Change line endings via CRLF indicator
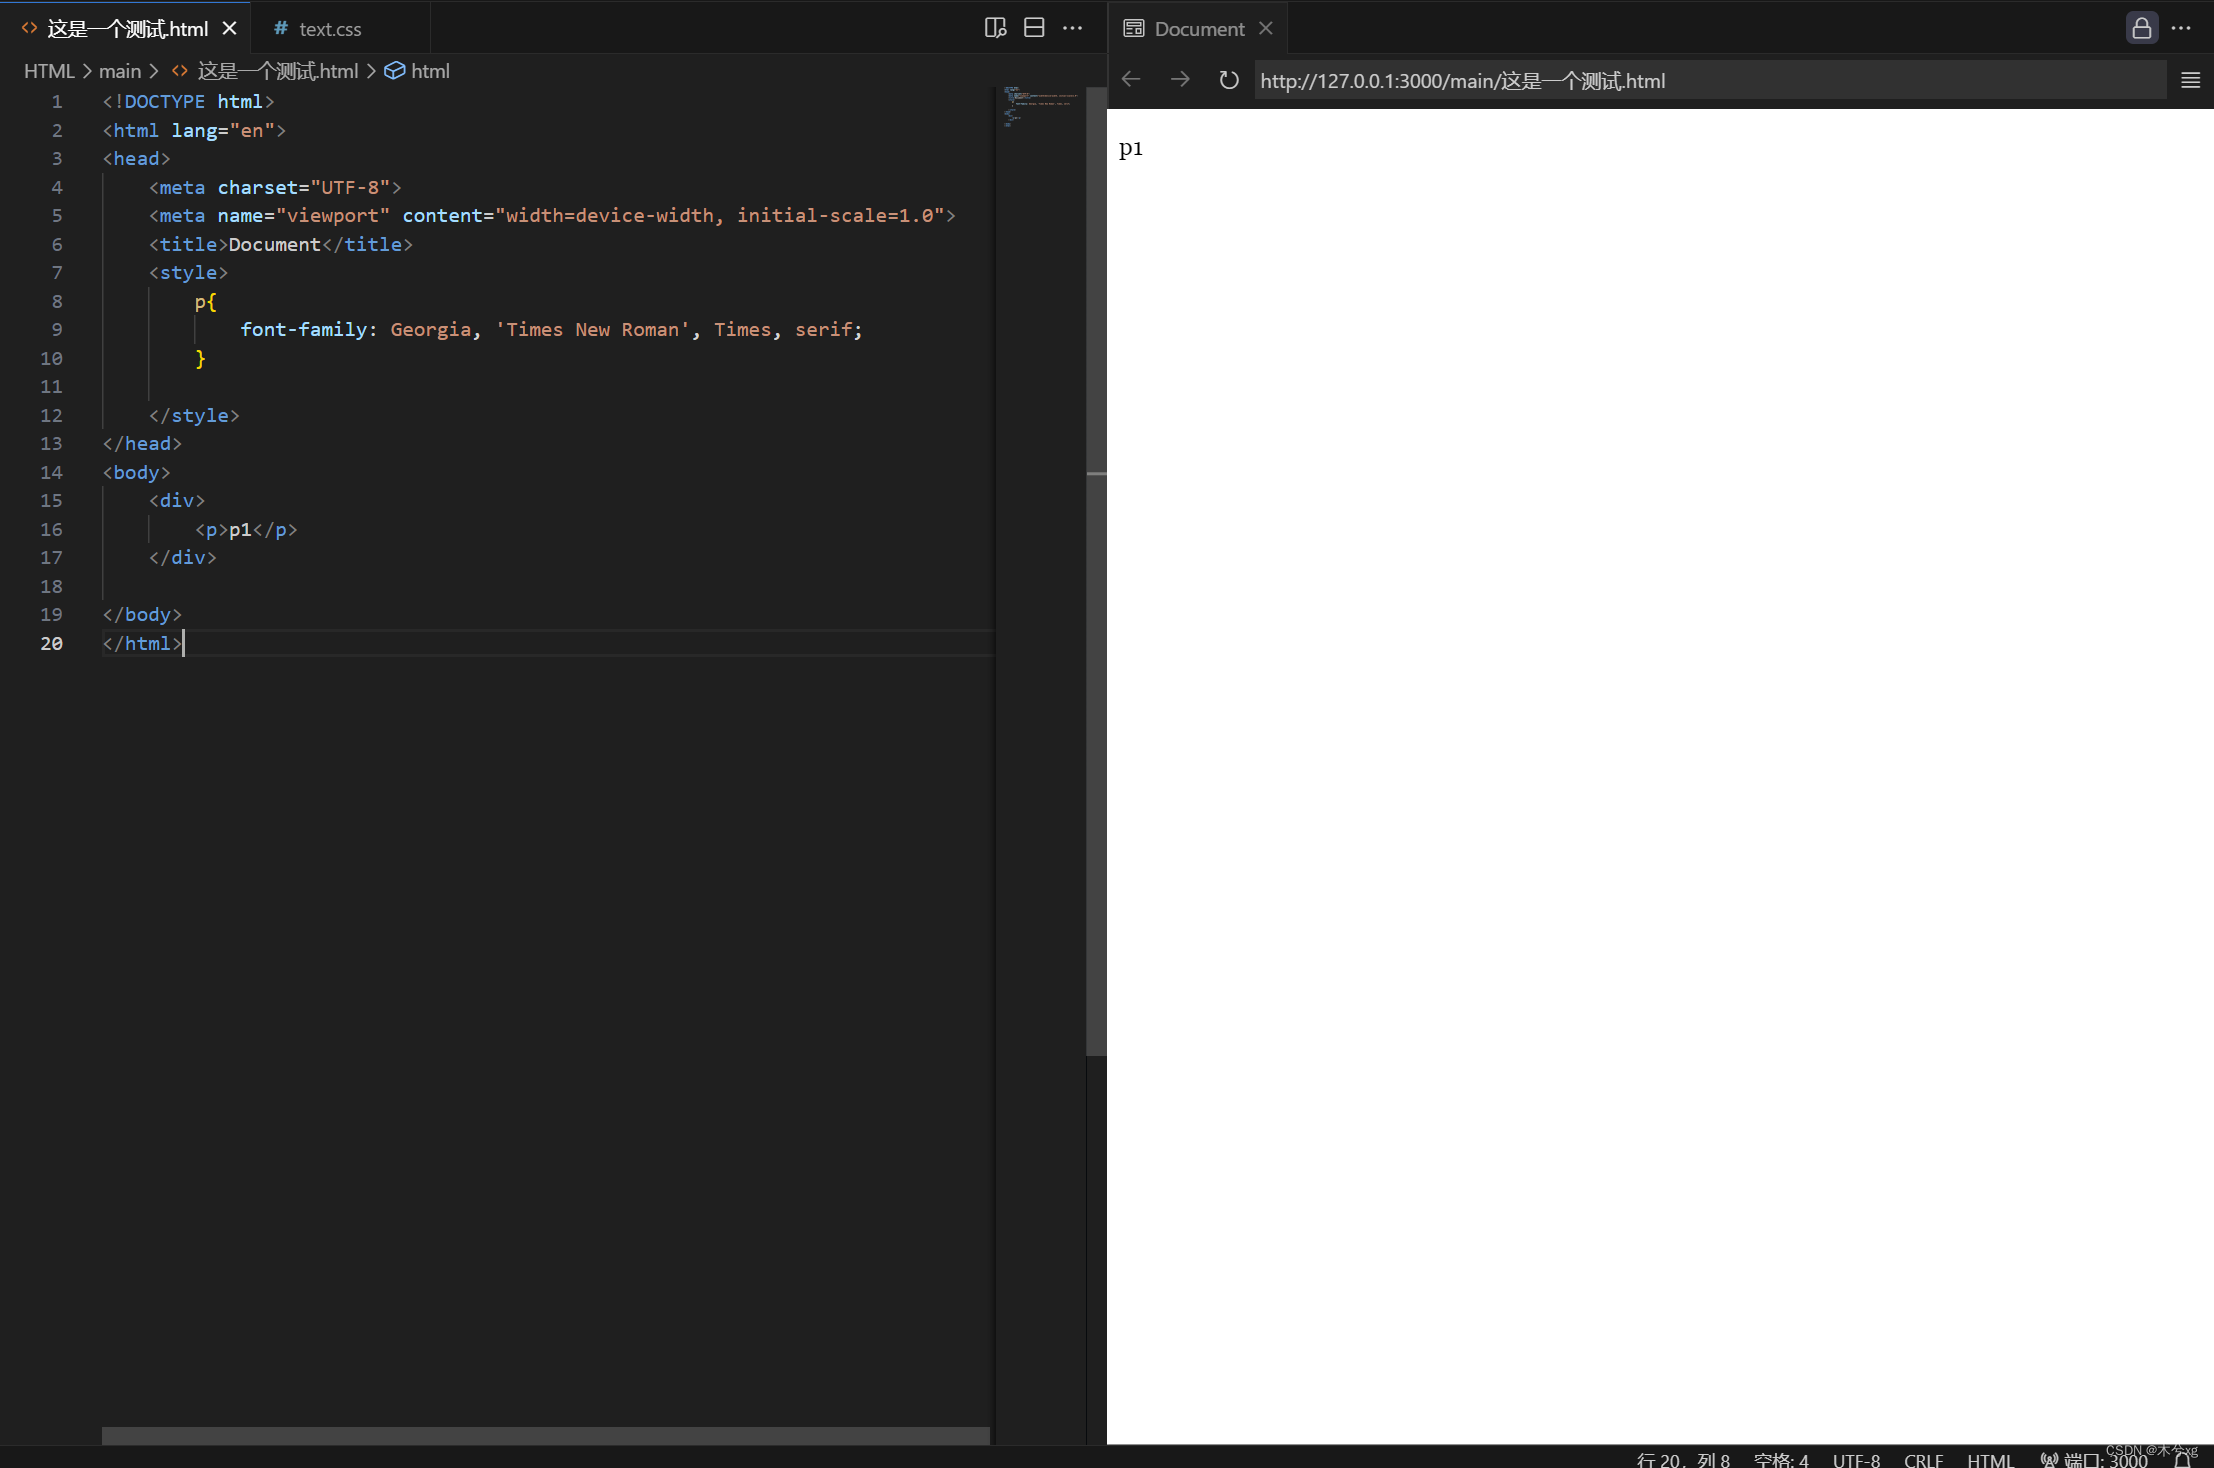The height and width of the screenshot is (1468, 2214). click(1924, 1459)
